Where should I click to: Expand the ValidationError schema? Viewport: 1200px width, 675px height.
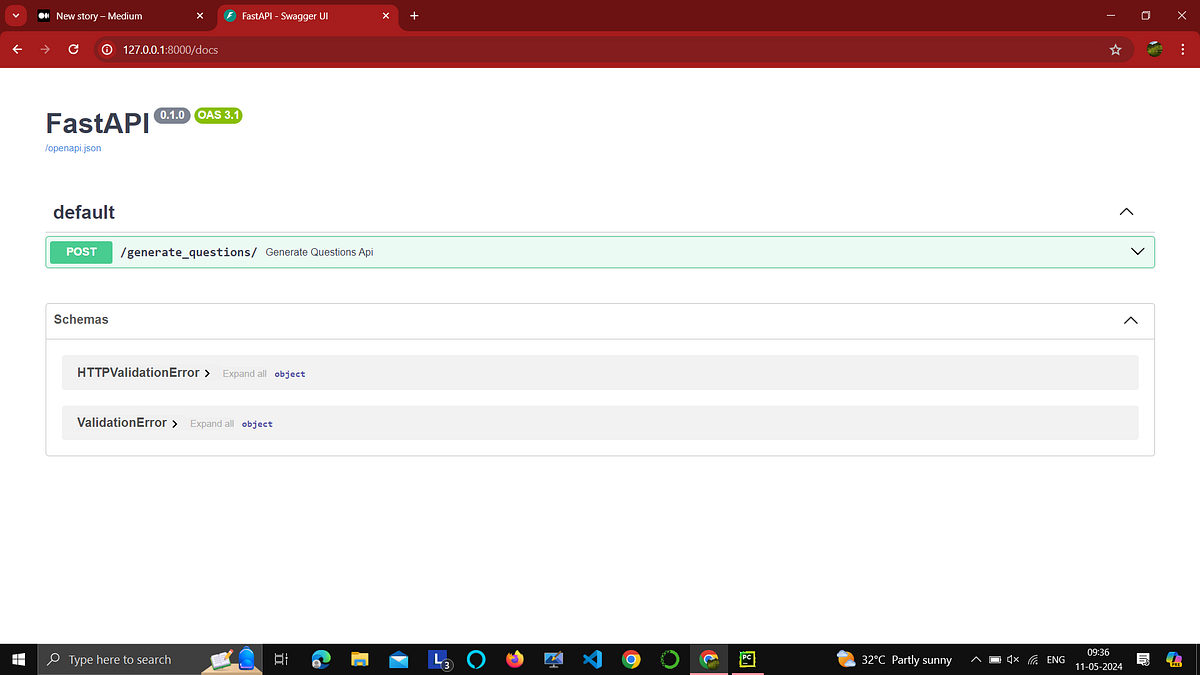[124, 422]
